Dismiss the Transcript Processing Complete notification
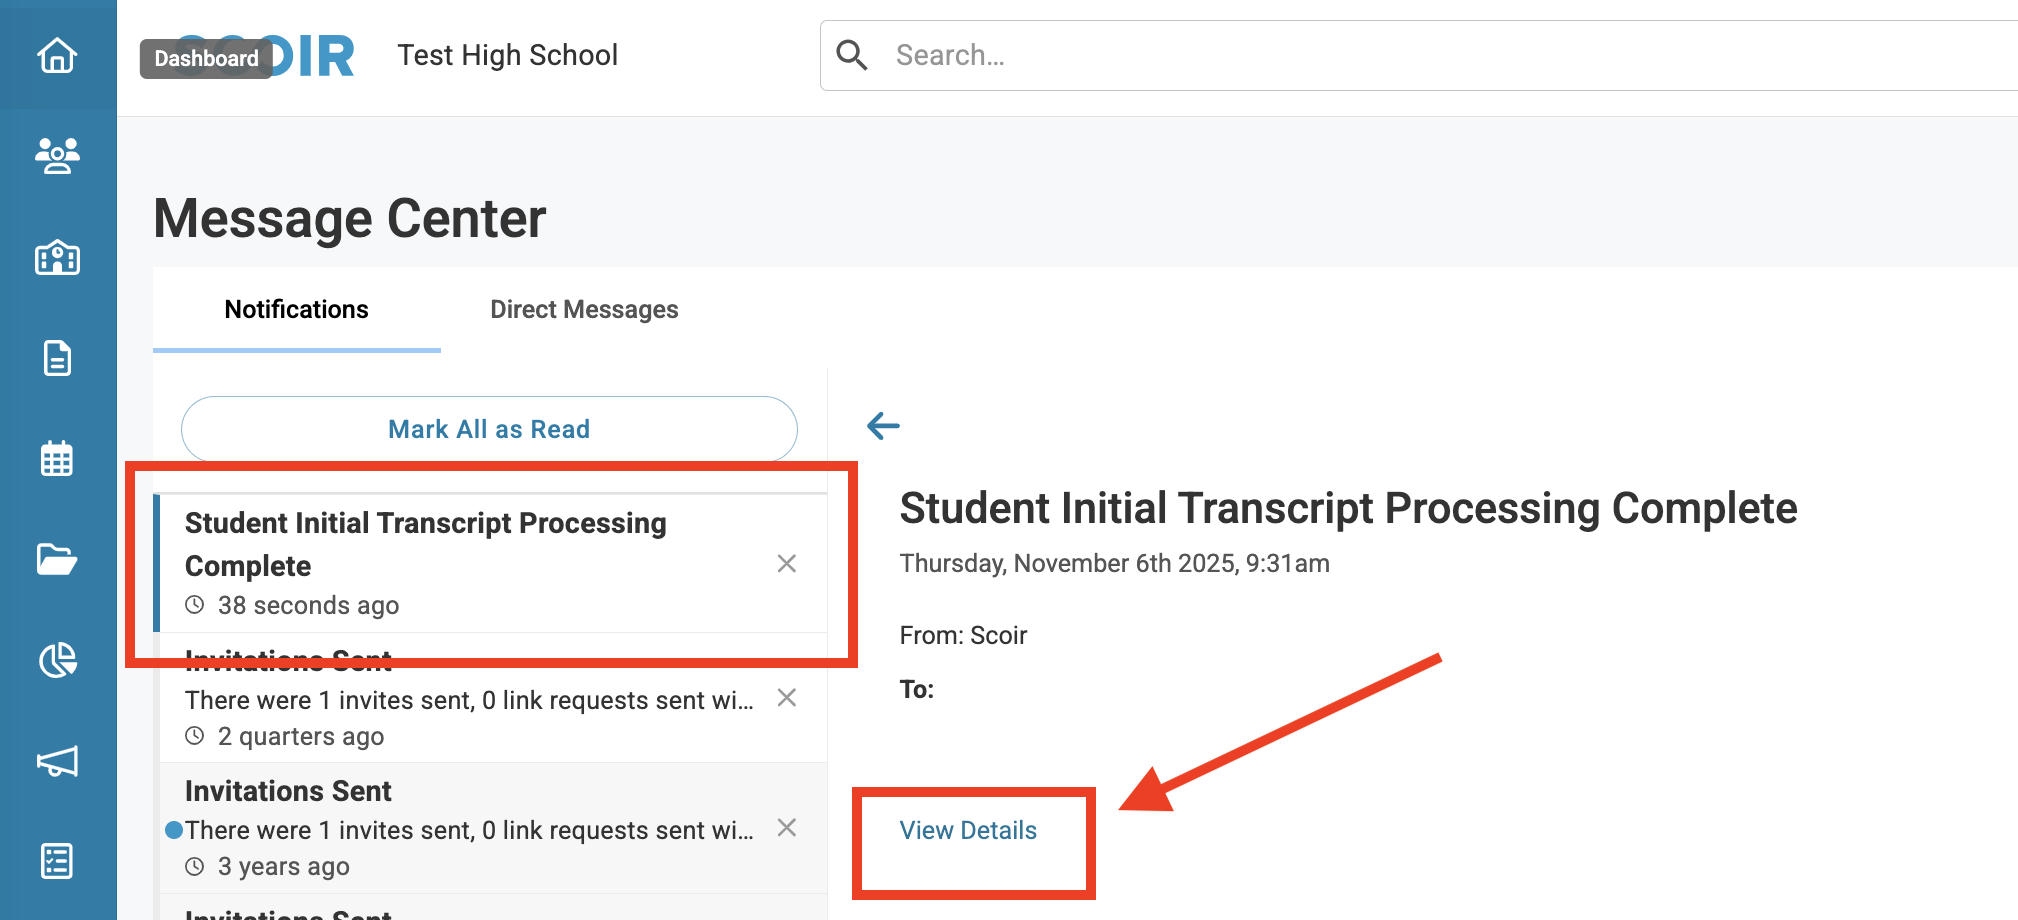 [x=787, y=564]
